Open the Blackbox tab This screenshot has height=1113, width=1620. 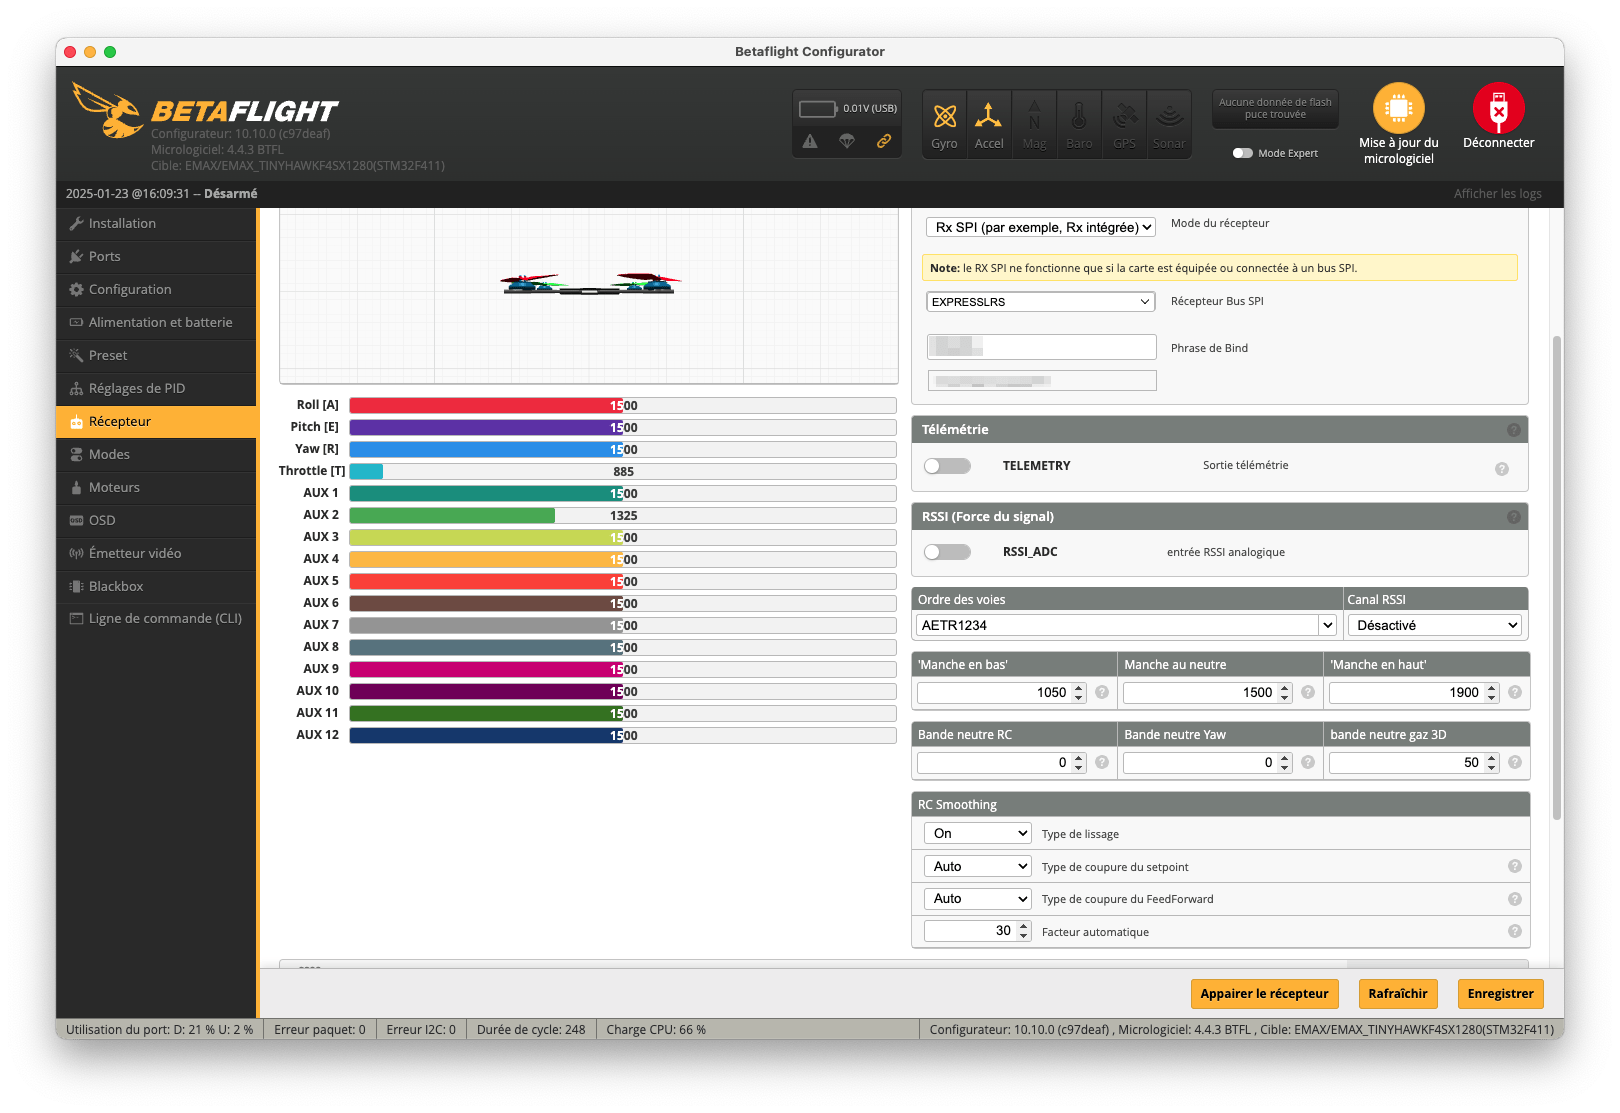[156, 587]
